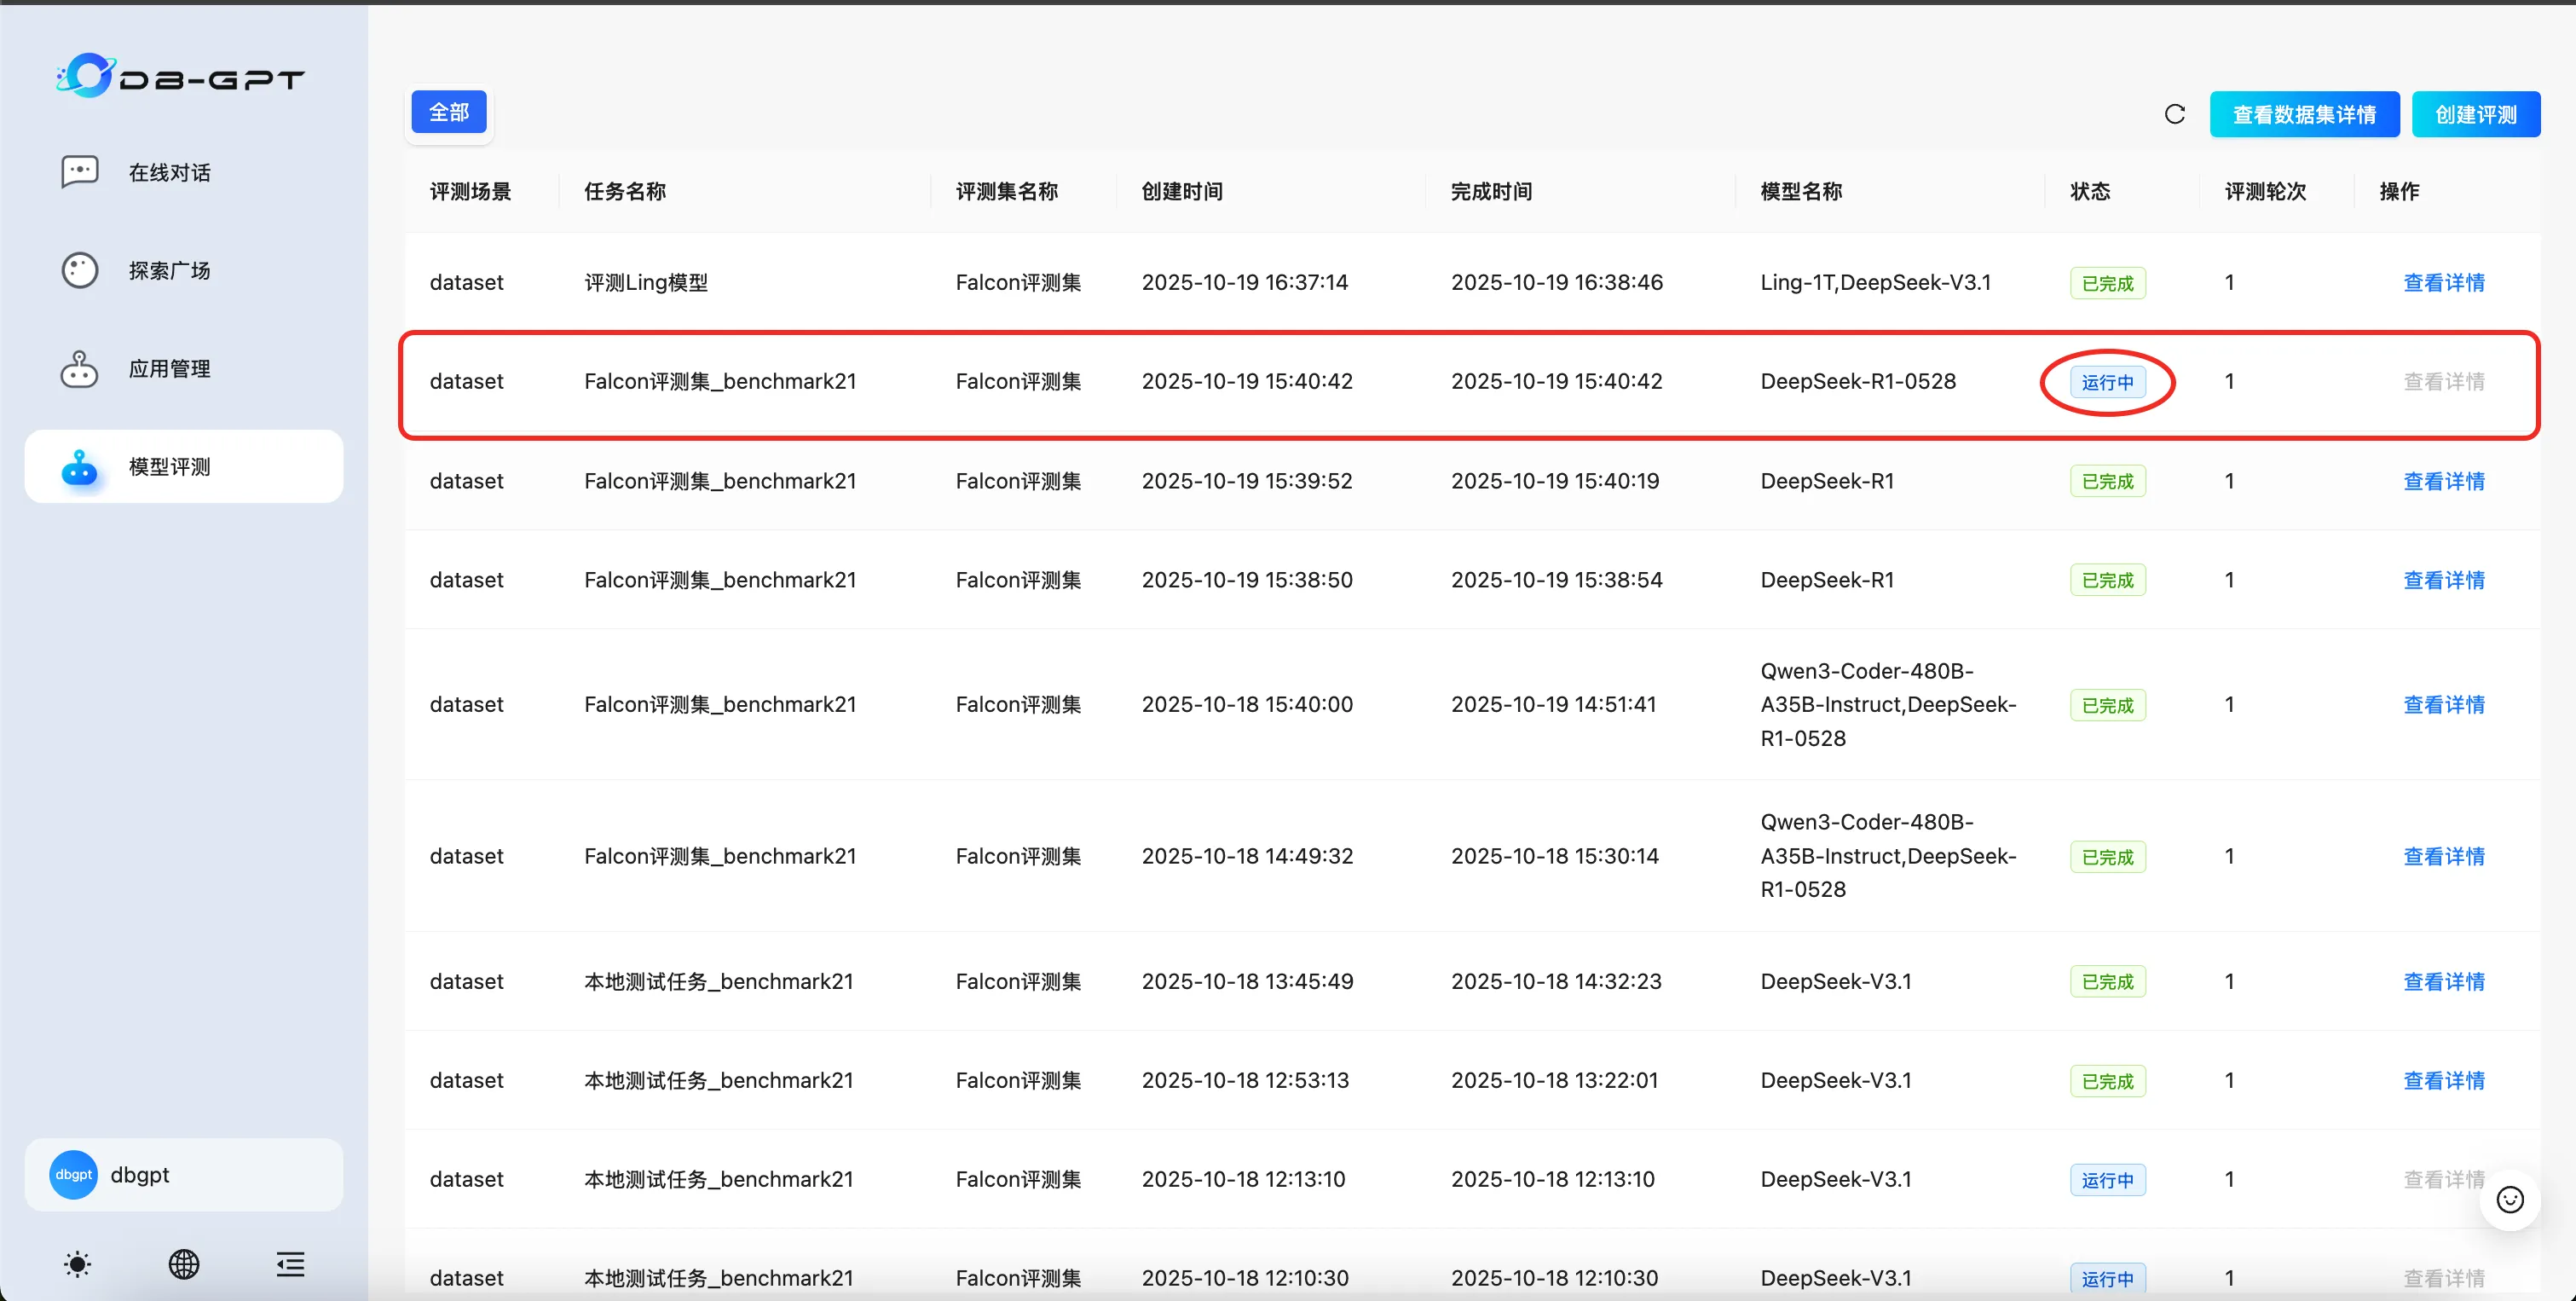The height and width of the screenshot is (1301, 2576).
Task: Click the 运行中 status tag of DeepSeek-R1-0528
Action: point(2107,382)
